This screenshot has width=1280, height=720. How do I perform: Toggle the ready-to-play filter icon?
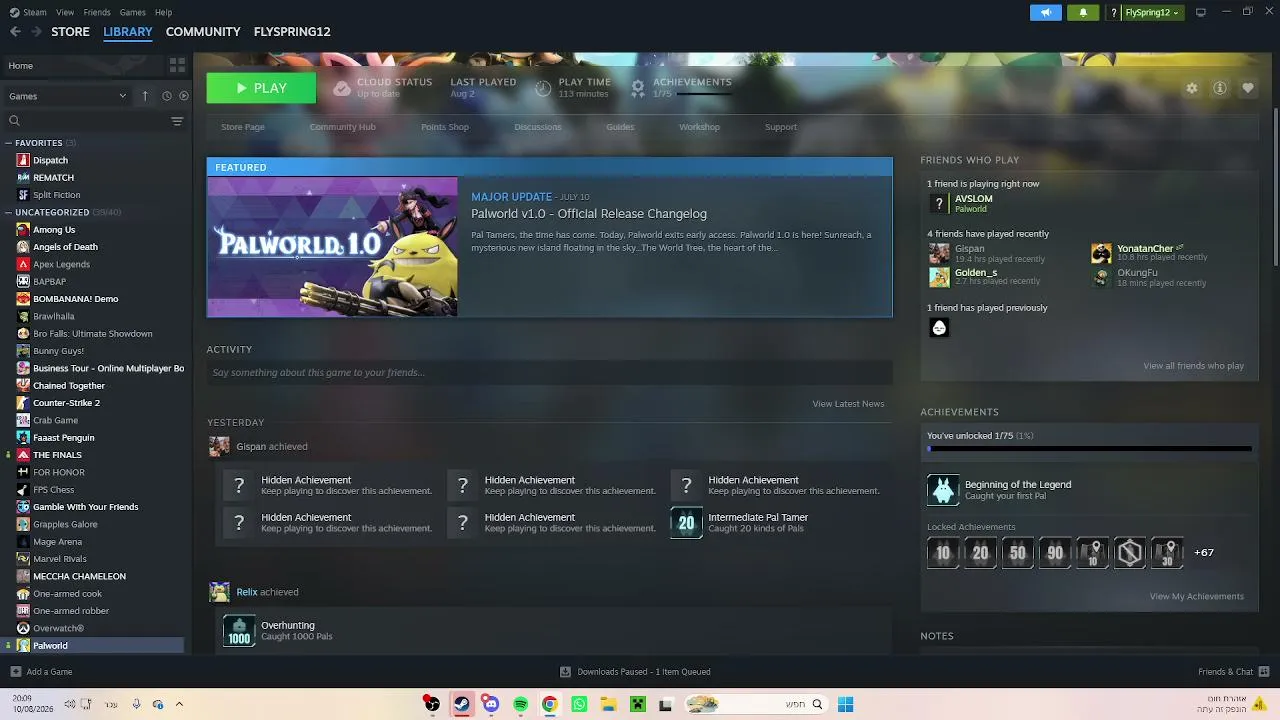tap(184, 96)
